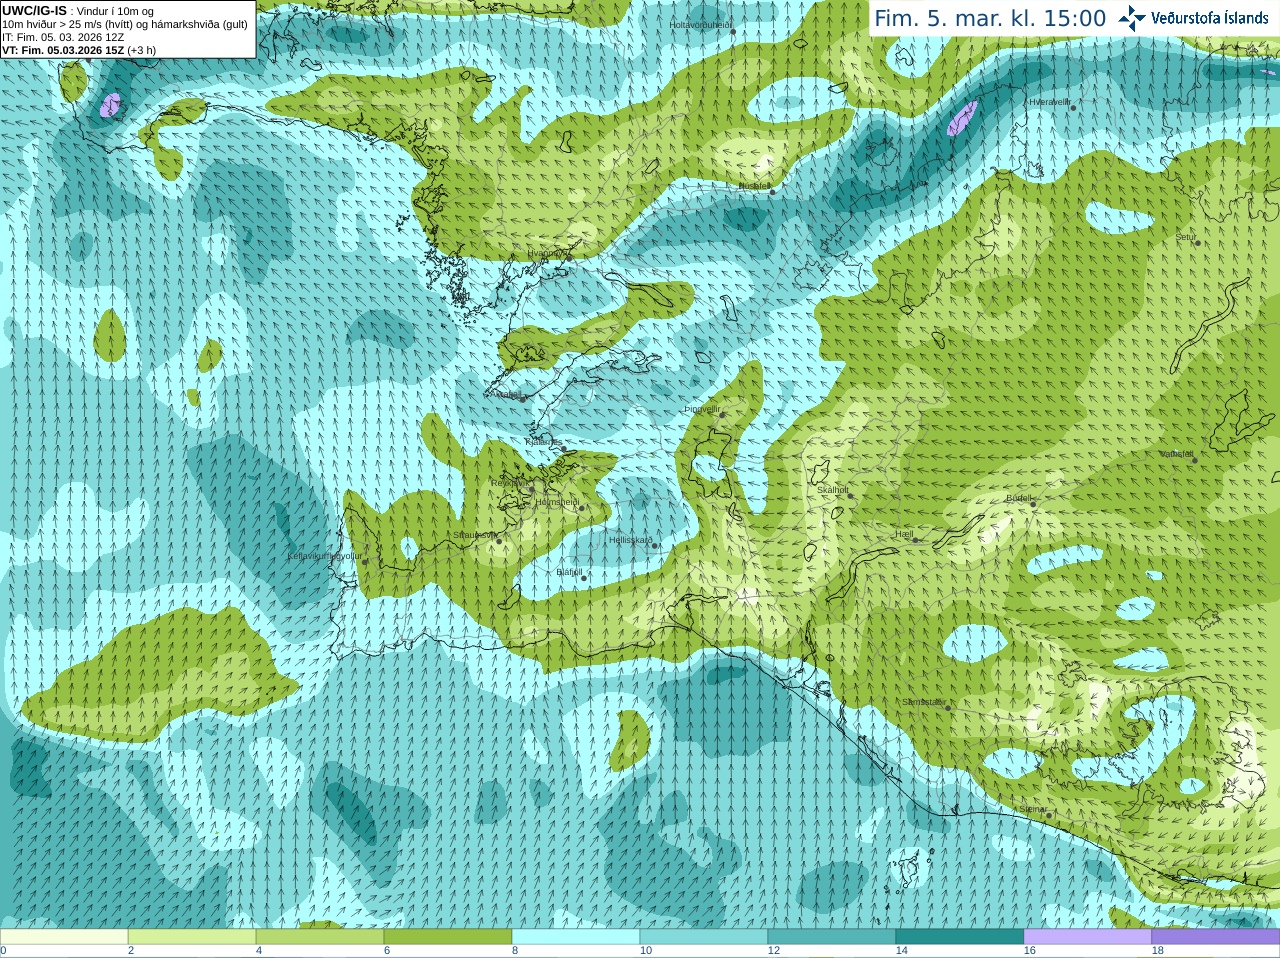Select the Hólmsheiði station label
This screenshot has width=1280, height=958.
coord(557,502)
